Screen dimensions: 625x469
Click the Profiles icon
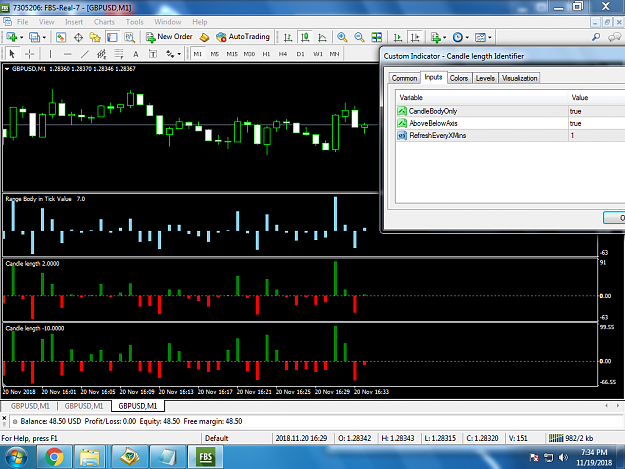coord(34,37)
